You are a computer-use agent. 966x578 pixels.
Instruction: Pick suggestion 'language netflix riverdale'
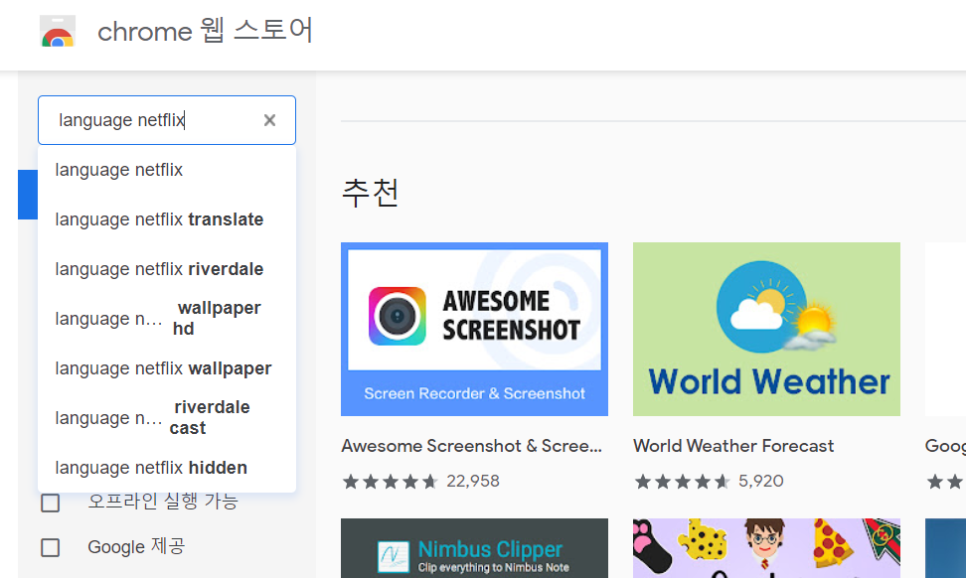pyautogui.click(x=166, y=269)
